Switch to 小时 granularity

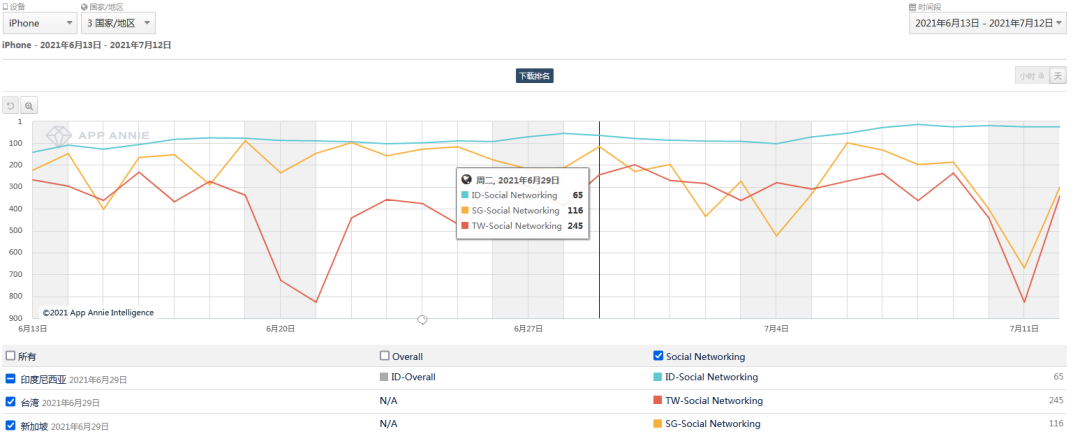point(1032,76)
